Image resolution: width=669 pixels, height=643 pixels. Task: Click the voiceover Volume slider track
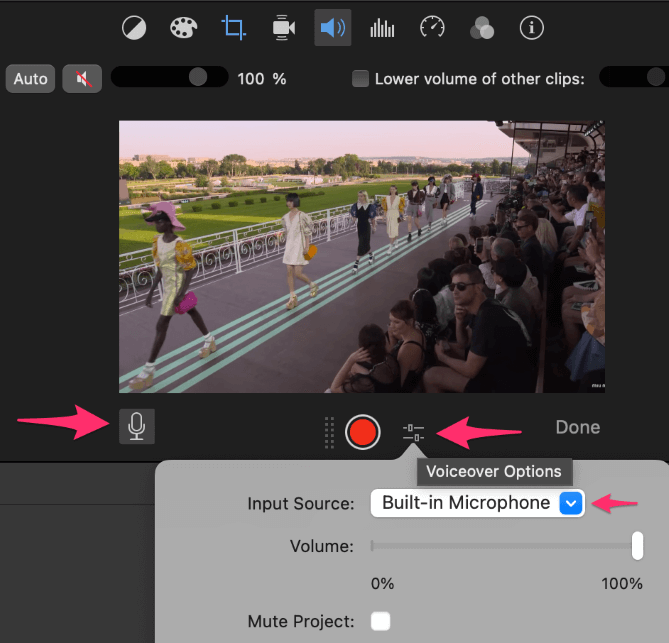pyautogui.click(x=500, y=546)
